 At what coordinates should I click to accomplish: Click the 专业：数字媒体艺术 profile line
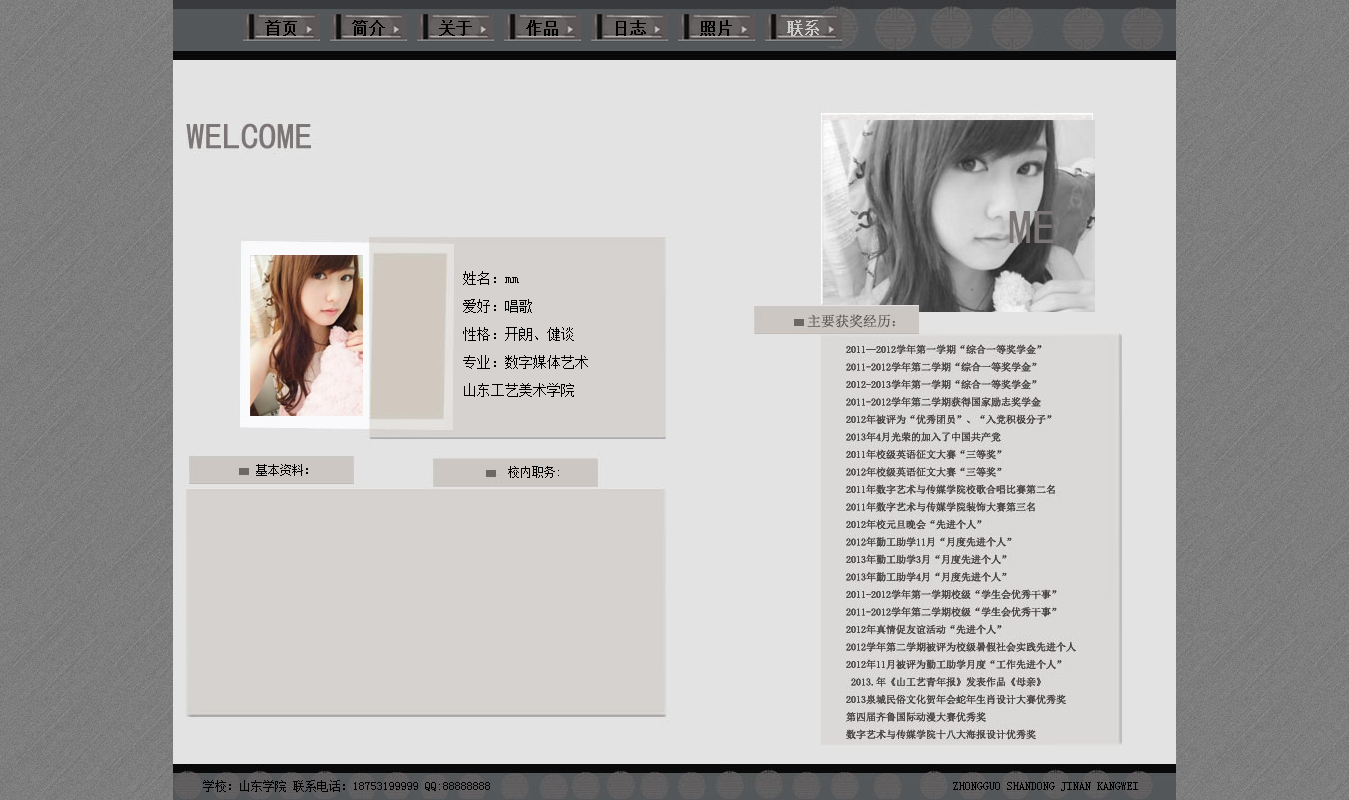tap(525, 362)
